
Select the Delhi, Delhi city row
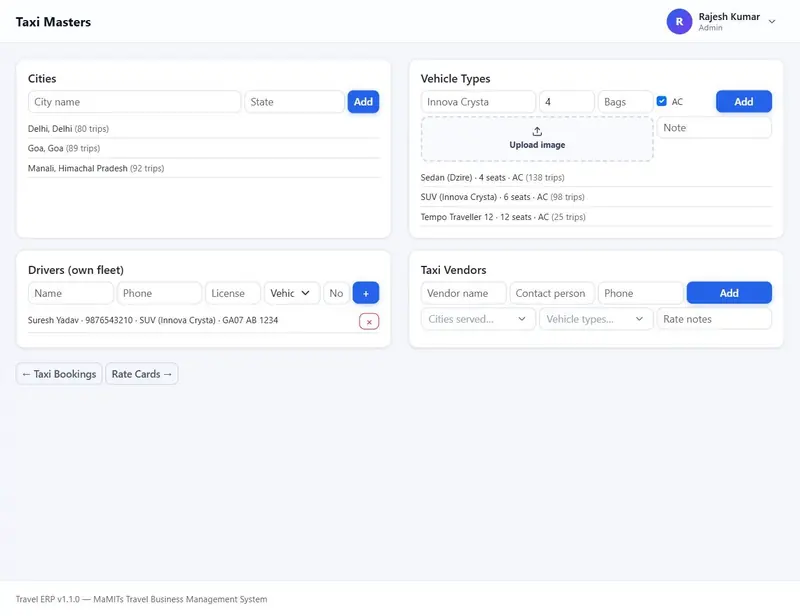point(204,129)
